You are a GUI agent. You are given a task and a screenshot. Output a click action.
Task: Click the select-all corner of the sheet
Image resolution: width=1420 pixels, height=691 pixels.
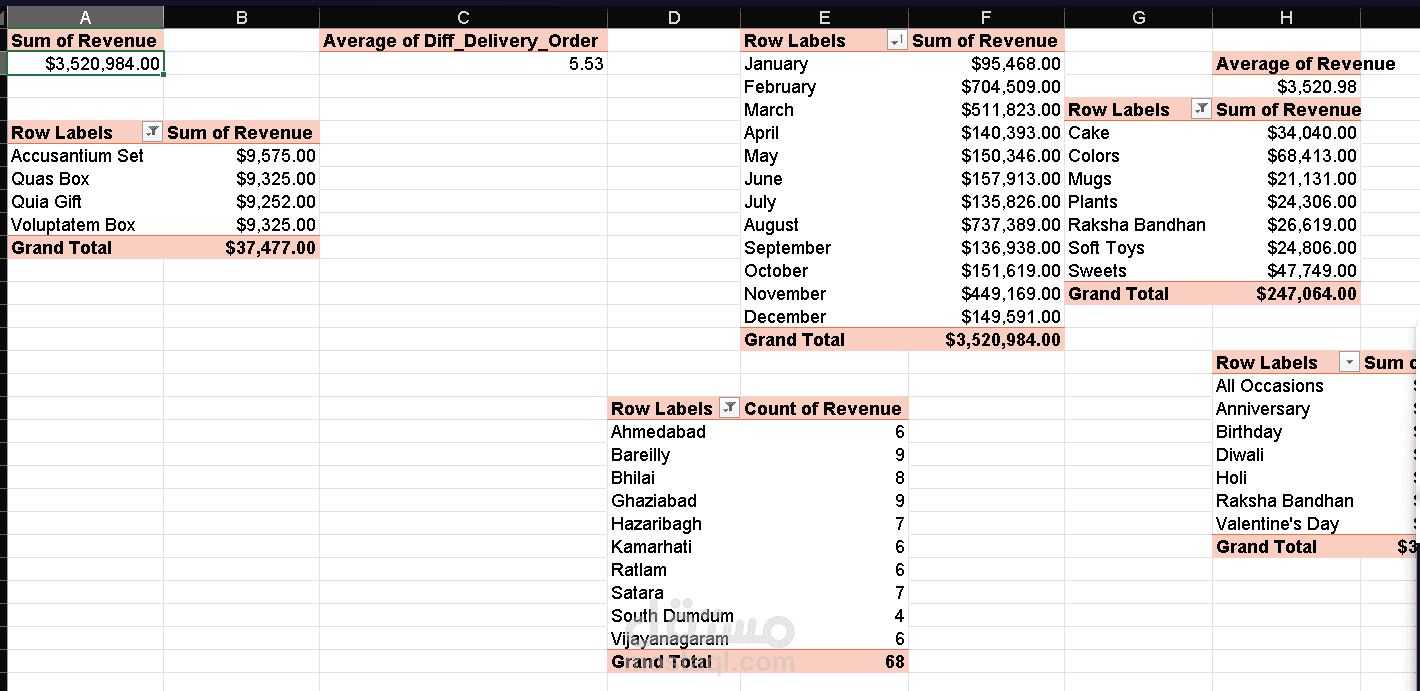coord(3,17)
